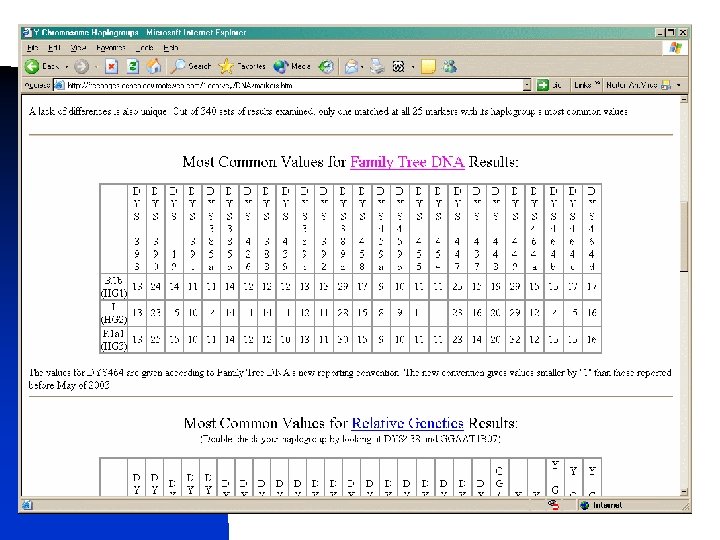Open the Edit menu
The image size is (720, 540).
[54, 47]
